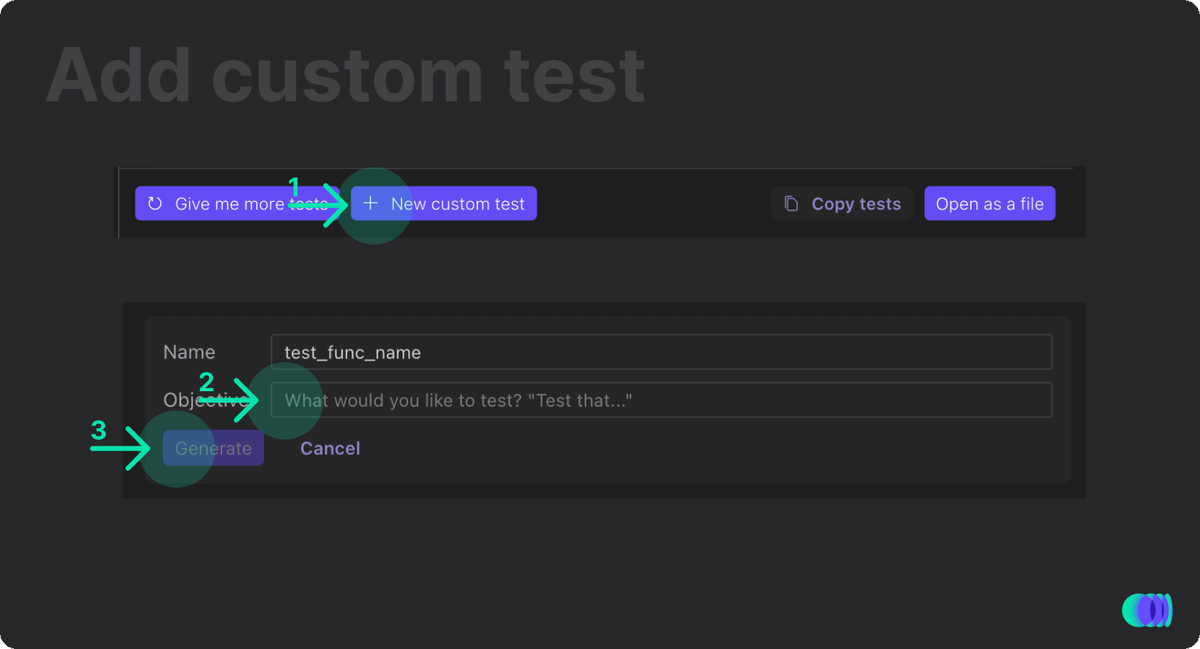
Task: Click the green arrow marked step 1
Action: pos(322,205)
